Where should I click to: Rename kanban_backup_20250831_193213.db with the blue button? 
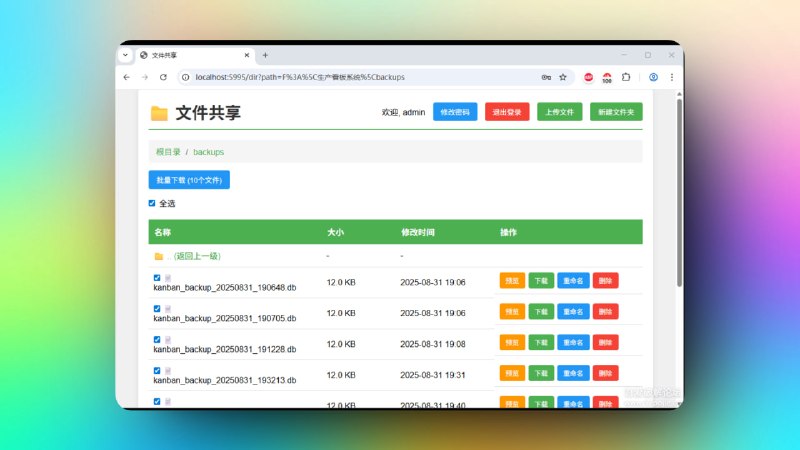tap(573, 373)
